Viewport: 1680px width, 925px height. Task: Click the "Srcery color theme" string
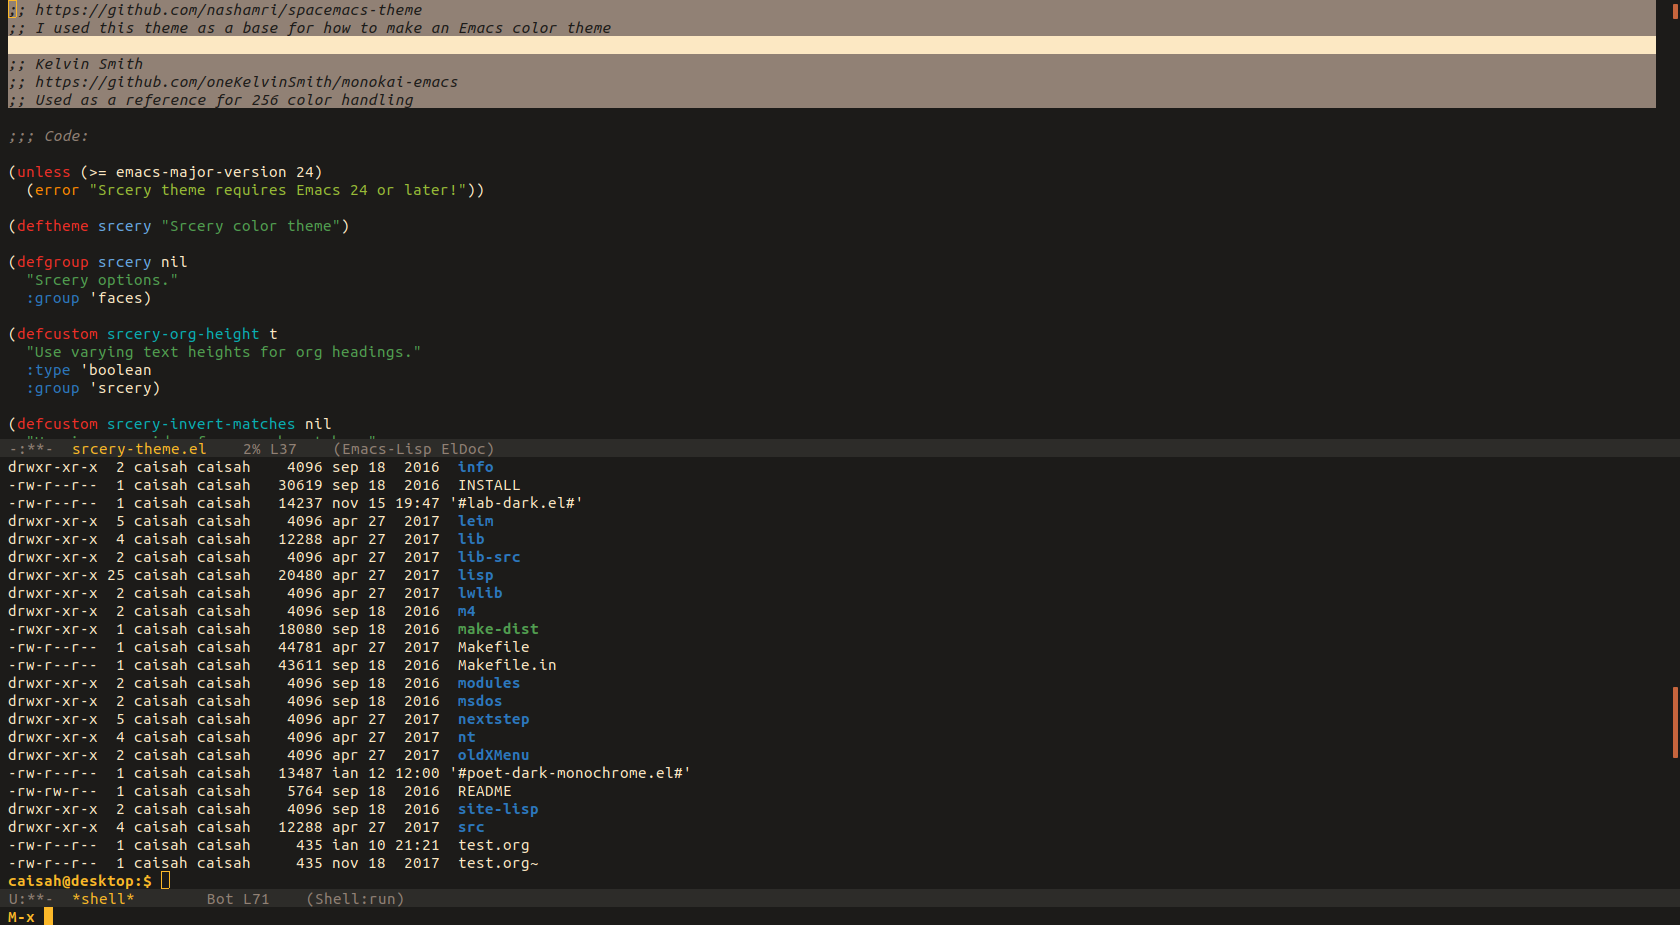point(251,226)
